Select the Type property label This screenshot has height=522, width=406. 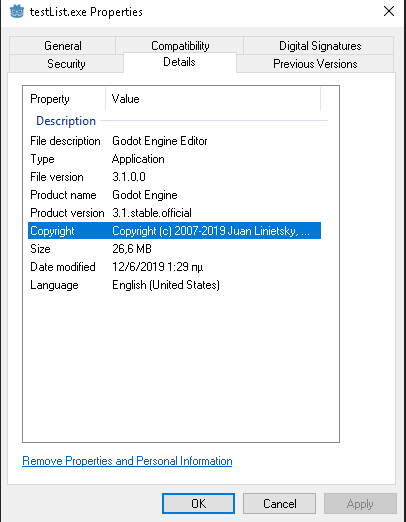[42, 159]
